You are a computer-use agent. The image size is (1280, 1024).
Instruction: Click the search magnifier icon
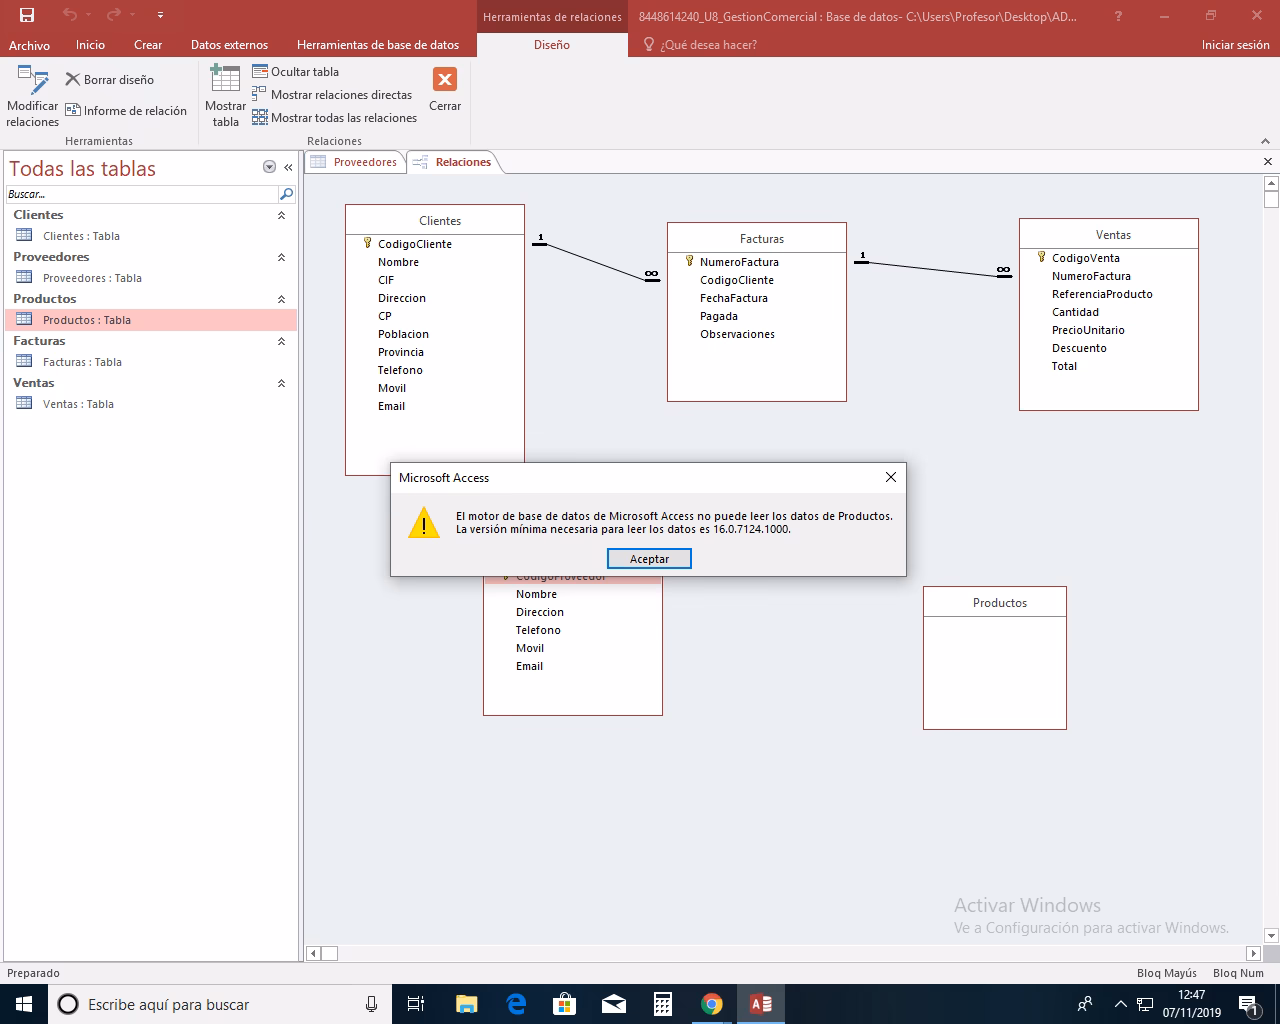(x=286, y=194)
